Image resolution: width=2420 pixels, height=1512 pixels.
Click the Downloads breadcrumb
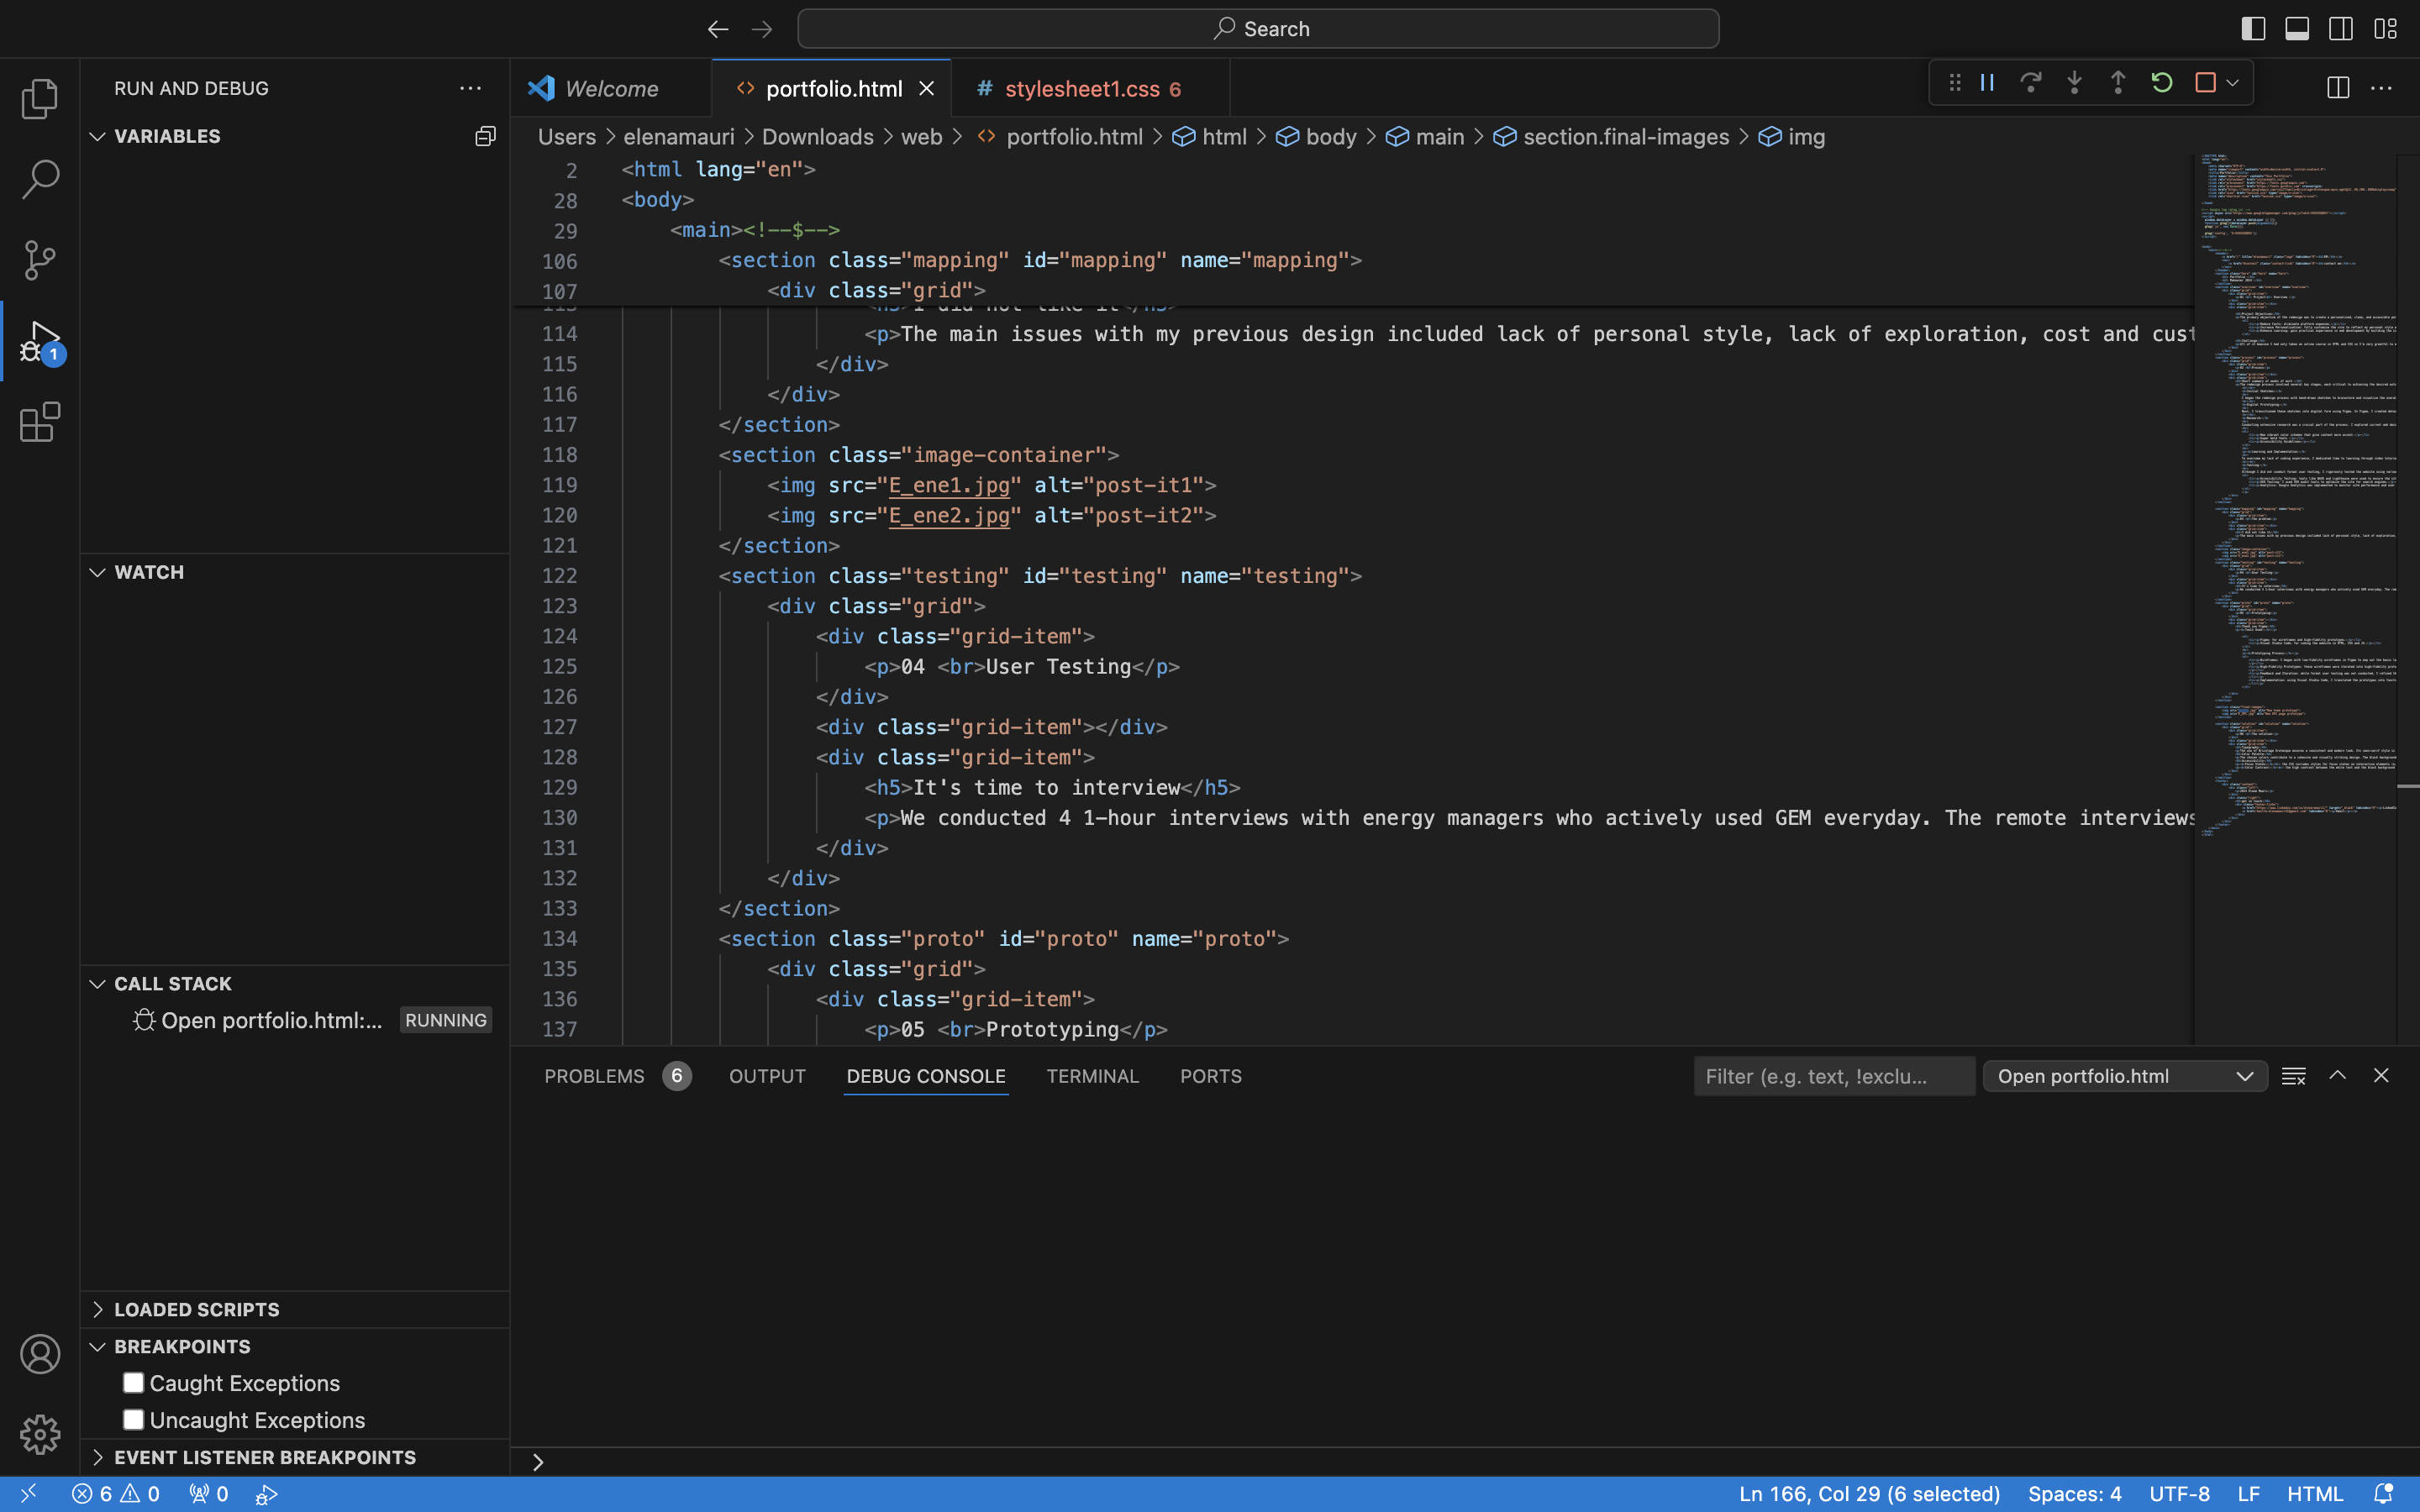818,137
